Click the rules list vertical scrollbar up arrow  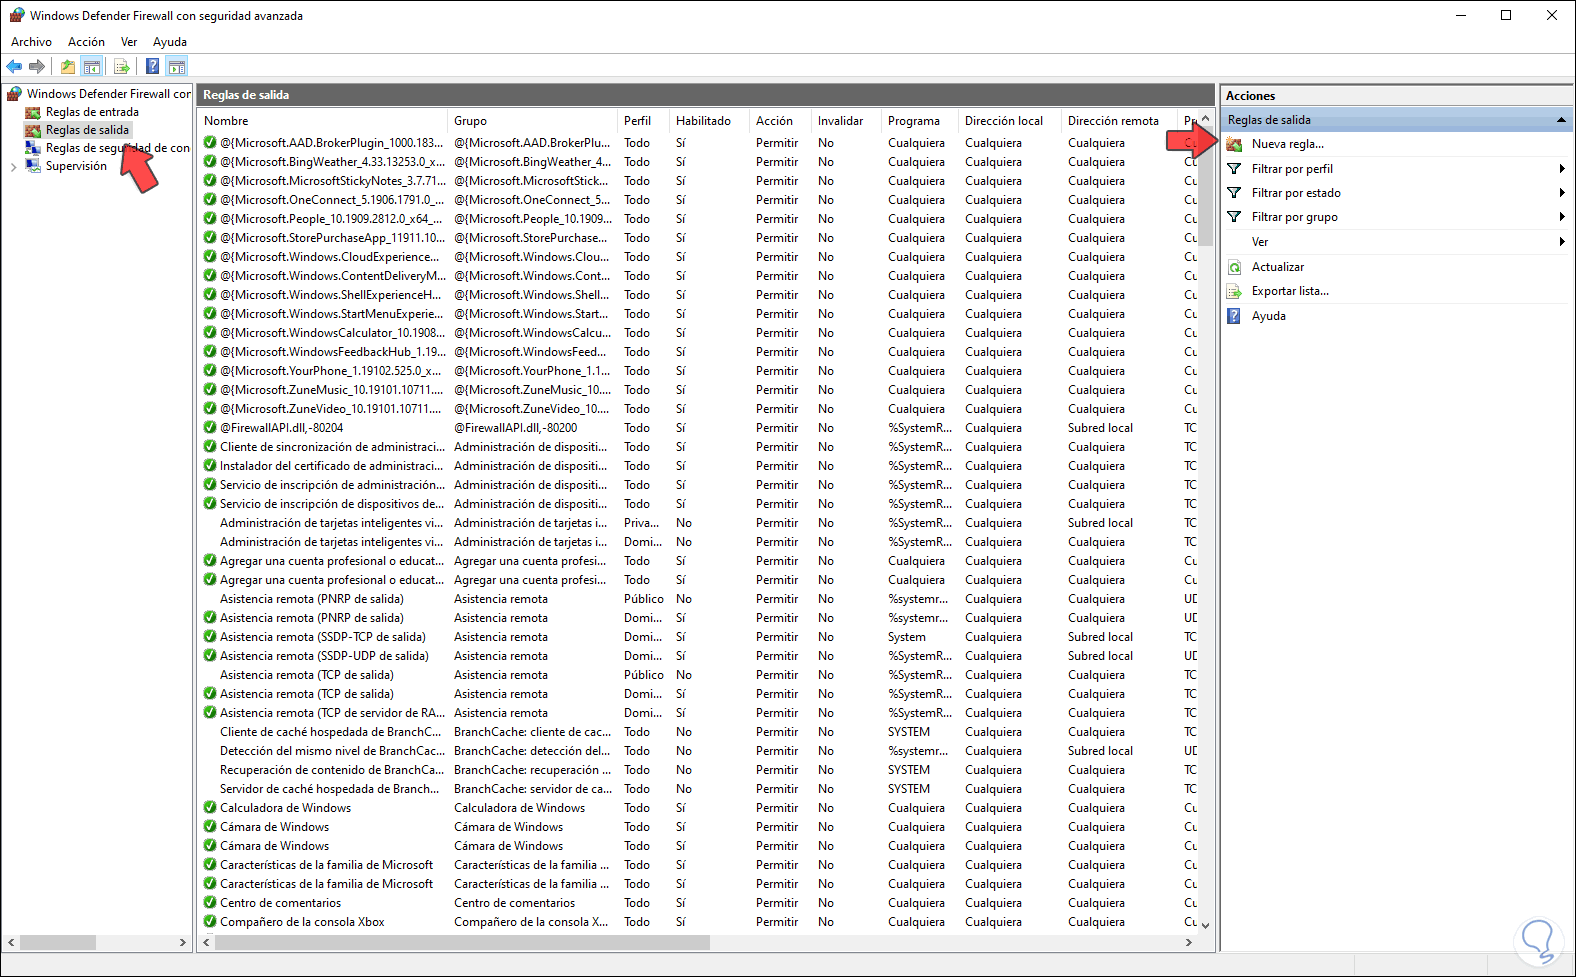tap(1205, 119)
